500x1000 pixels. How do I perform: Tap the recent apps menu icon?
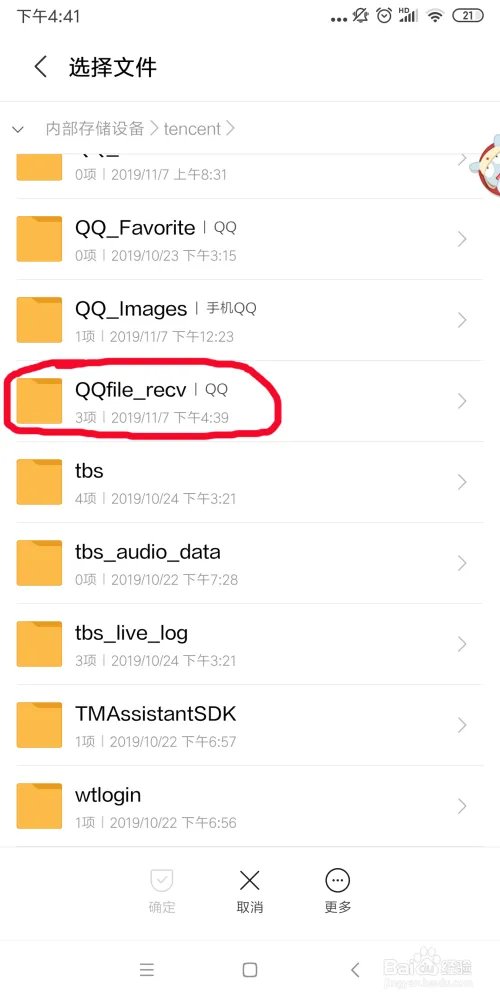pyautogui.click(x=147, y=970)
